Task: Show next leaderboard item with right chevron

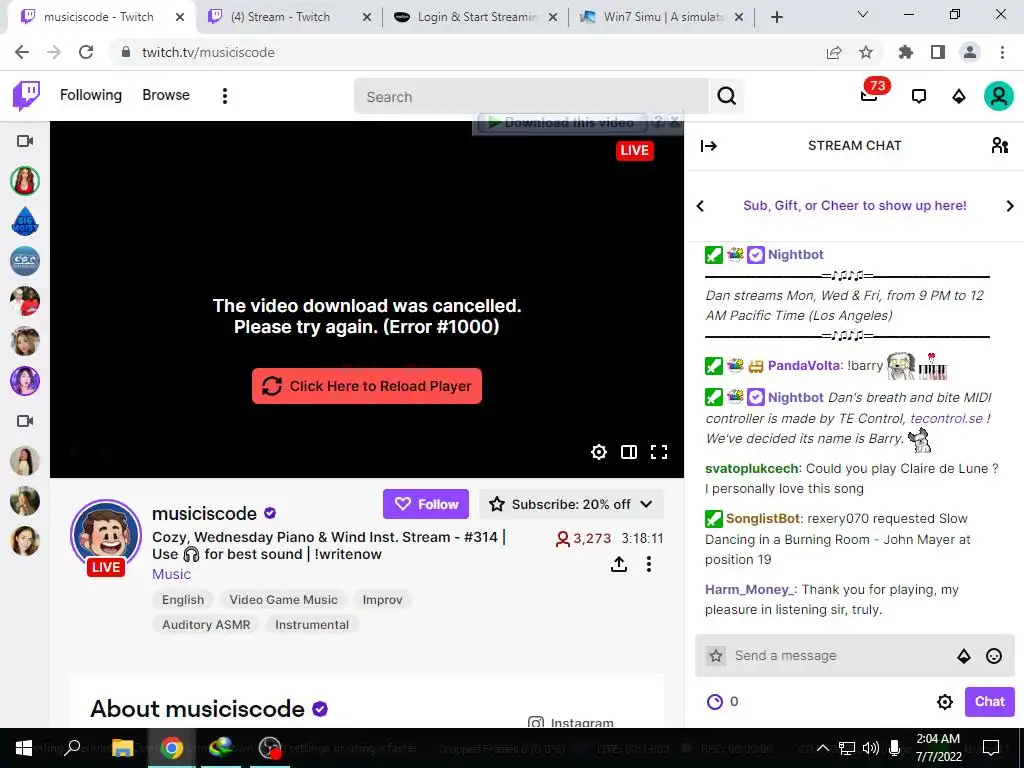Action: click(x=1010, y=206)
